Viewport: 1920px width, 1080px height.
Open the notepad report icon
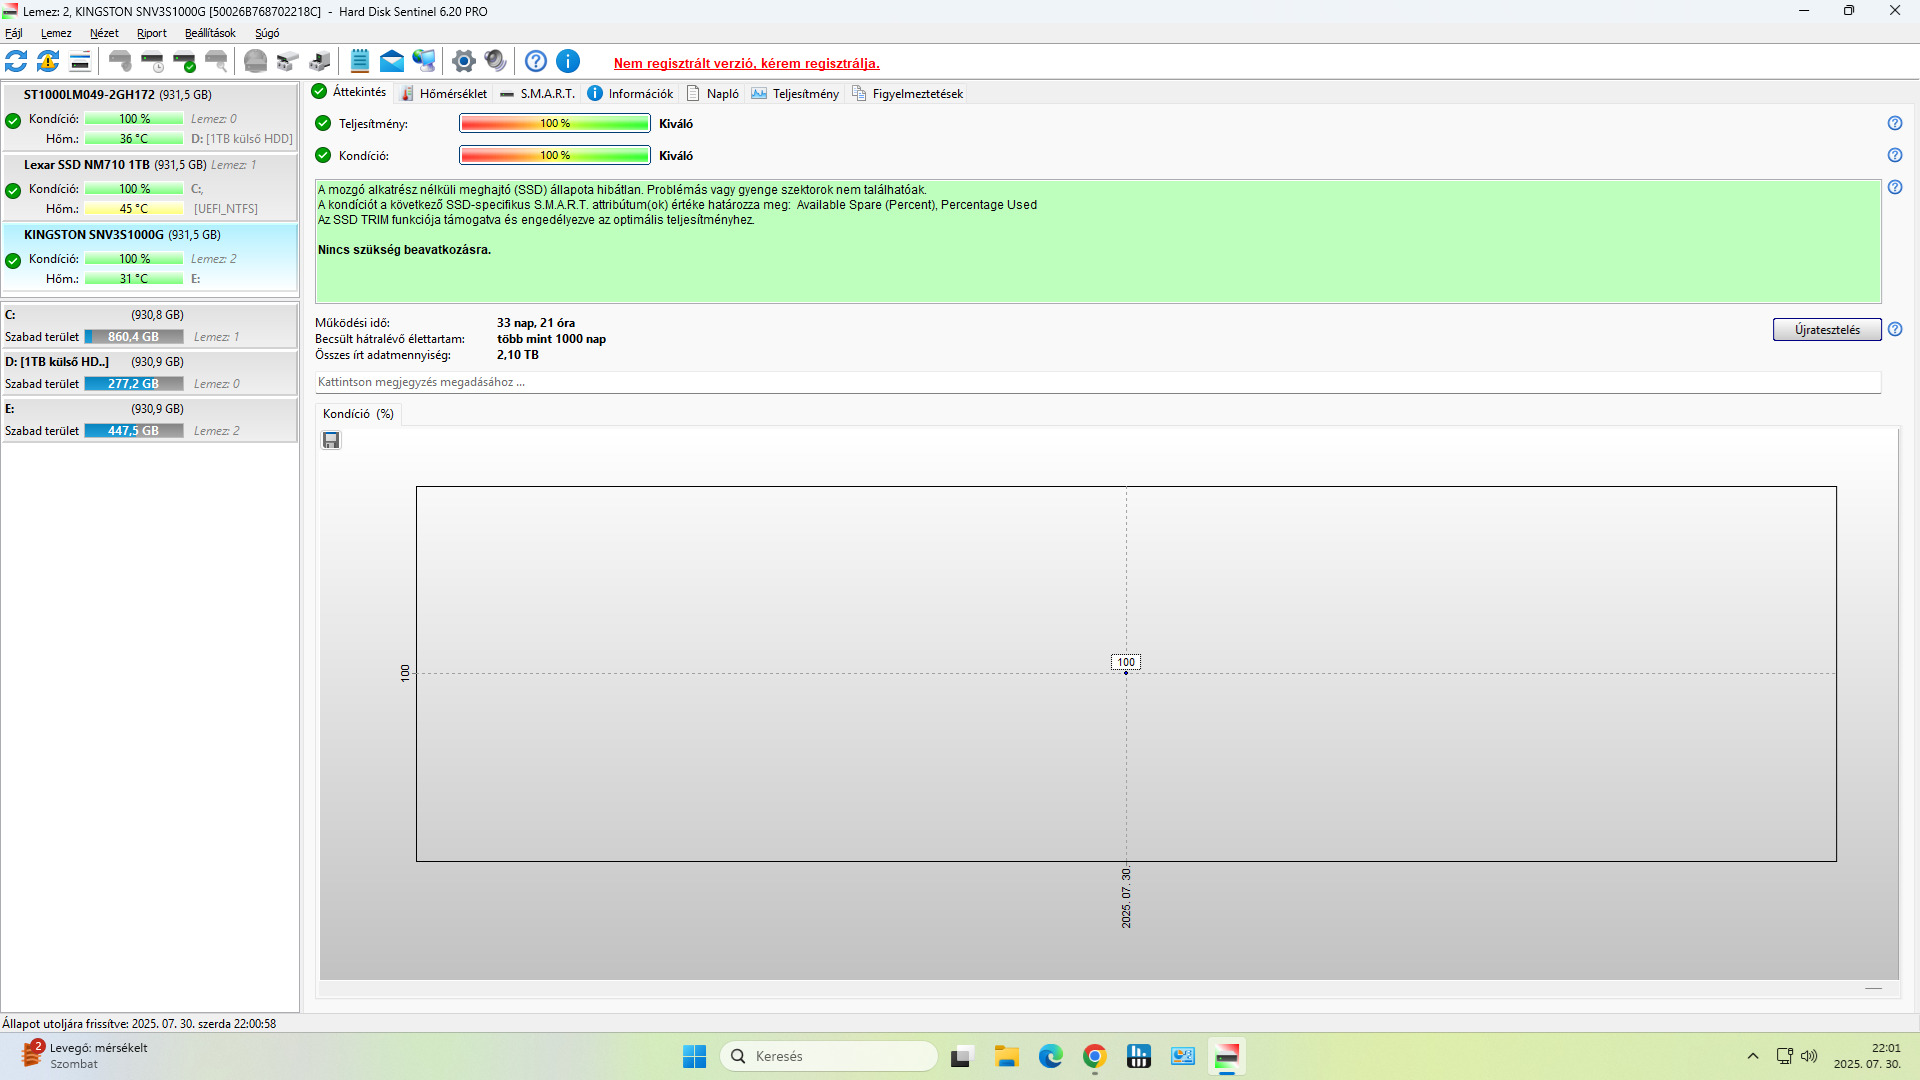[360, 62]
